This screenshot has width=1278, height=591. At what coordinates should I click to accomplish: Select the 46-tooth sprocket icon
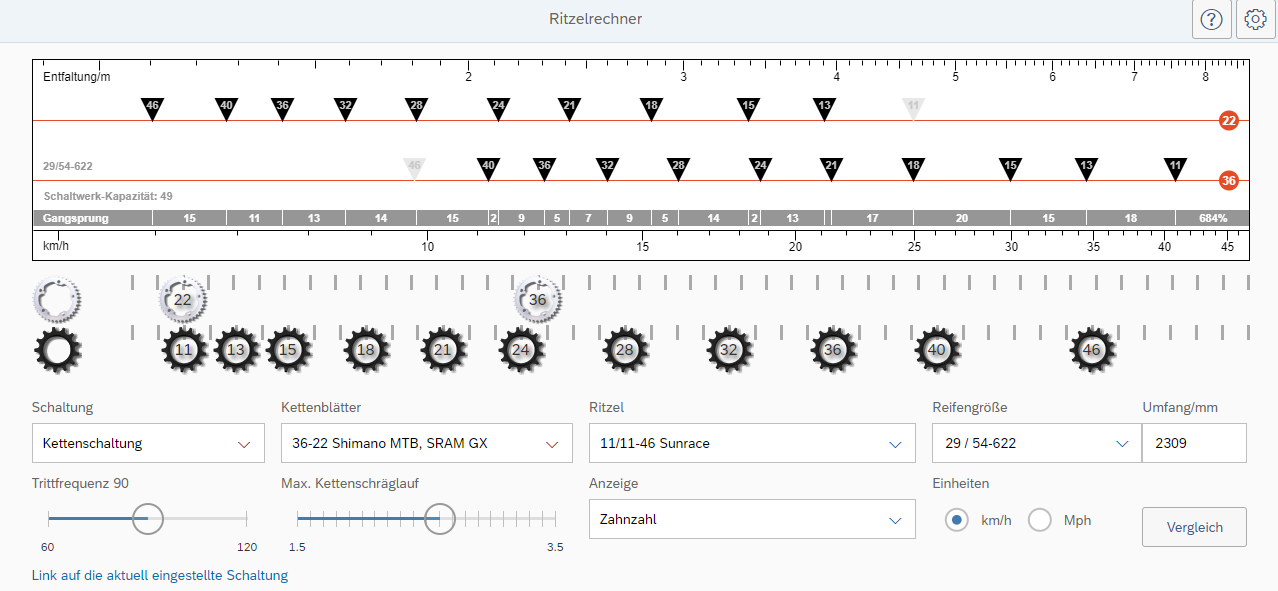coord(1092,350)
